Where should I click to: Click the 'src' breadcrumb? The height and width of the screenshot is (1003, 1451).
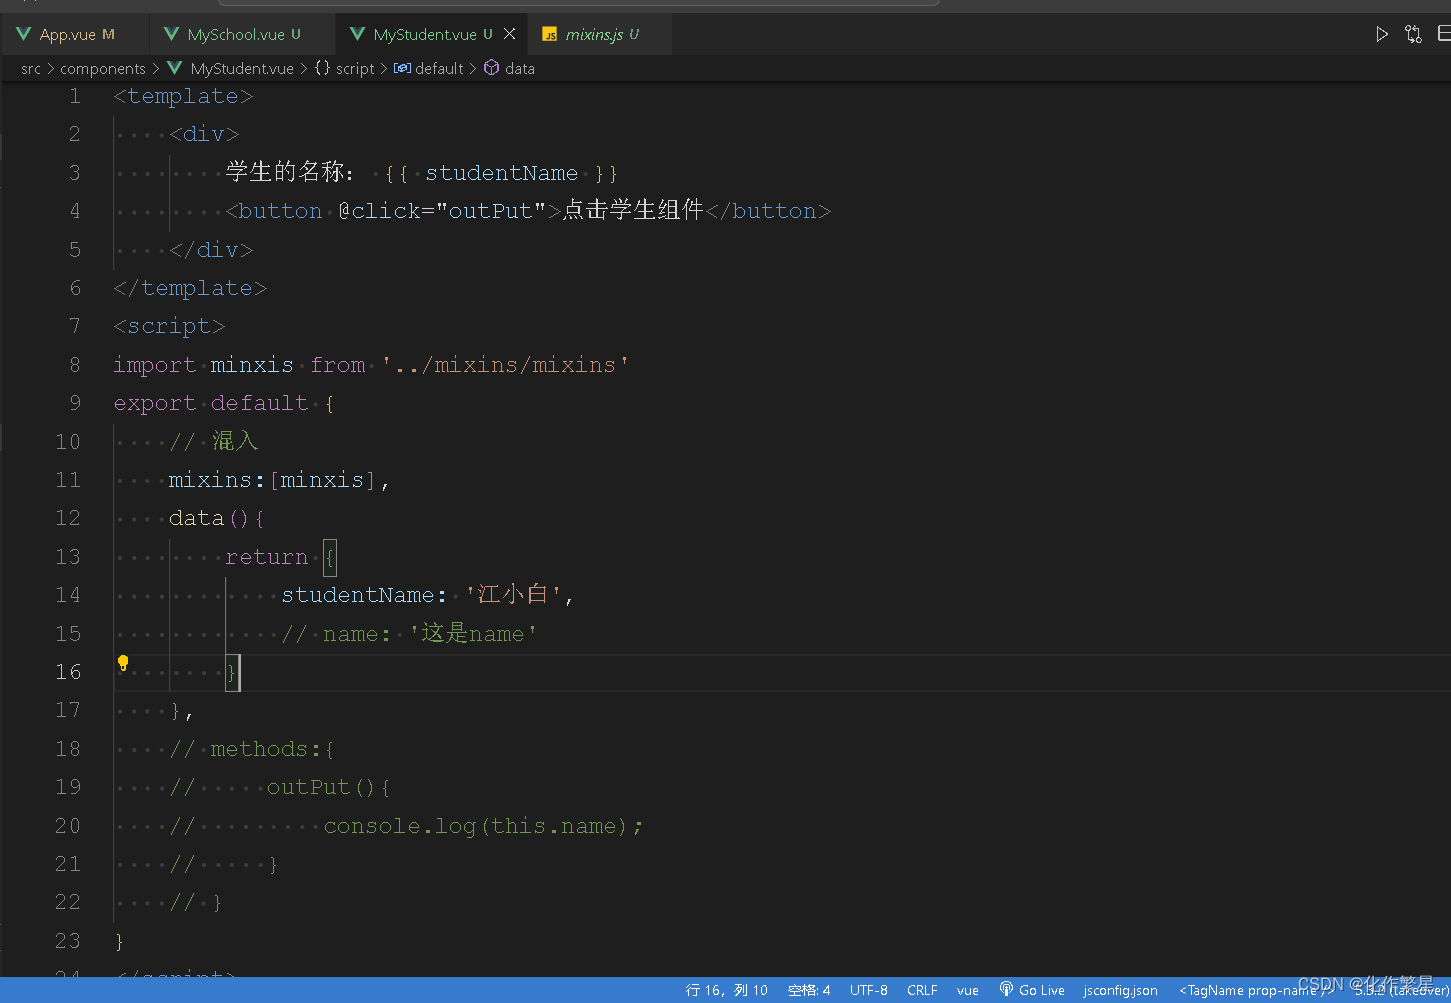[x=31, y=68]
